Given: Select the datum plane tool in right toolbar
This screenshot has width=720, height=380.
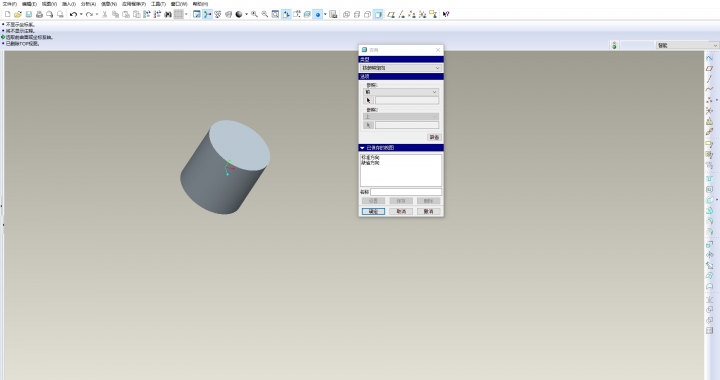Looking at the screenshot, I should click(x=709, y=68).
